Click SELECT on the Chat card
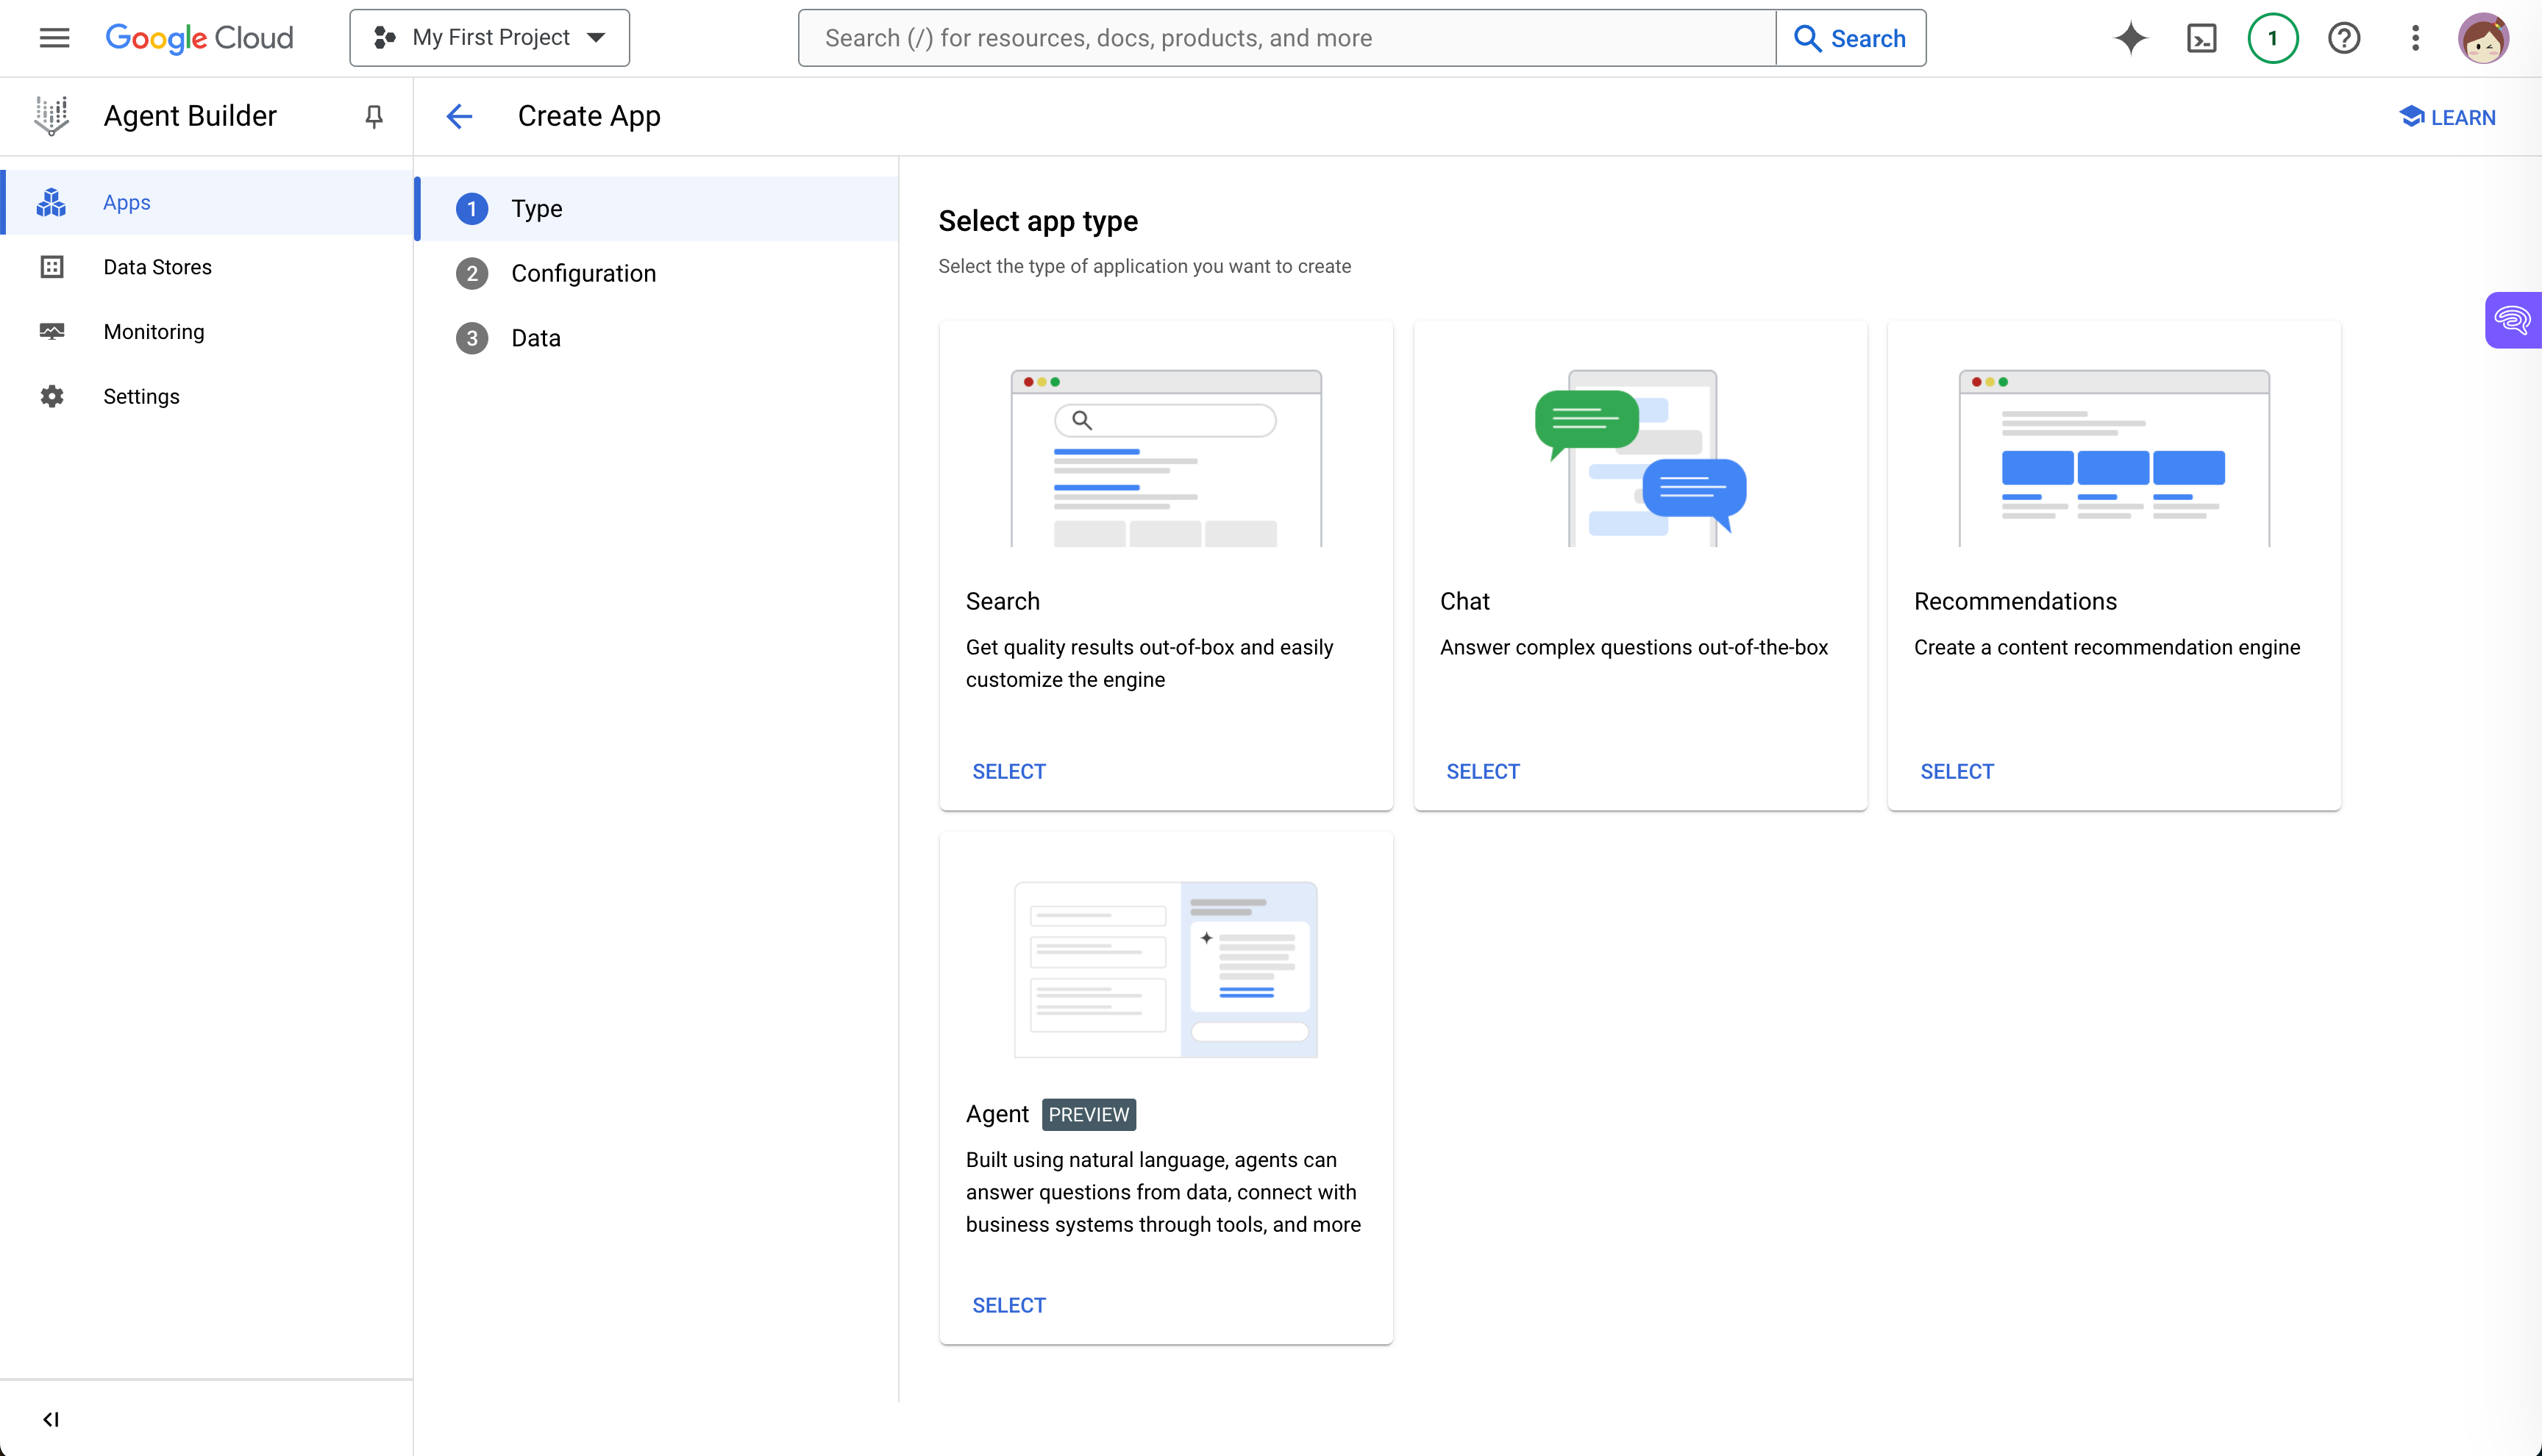Viewport: 2542px width, 1456px height. click(1482, 771)
